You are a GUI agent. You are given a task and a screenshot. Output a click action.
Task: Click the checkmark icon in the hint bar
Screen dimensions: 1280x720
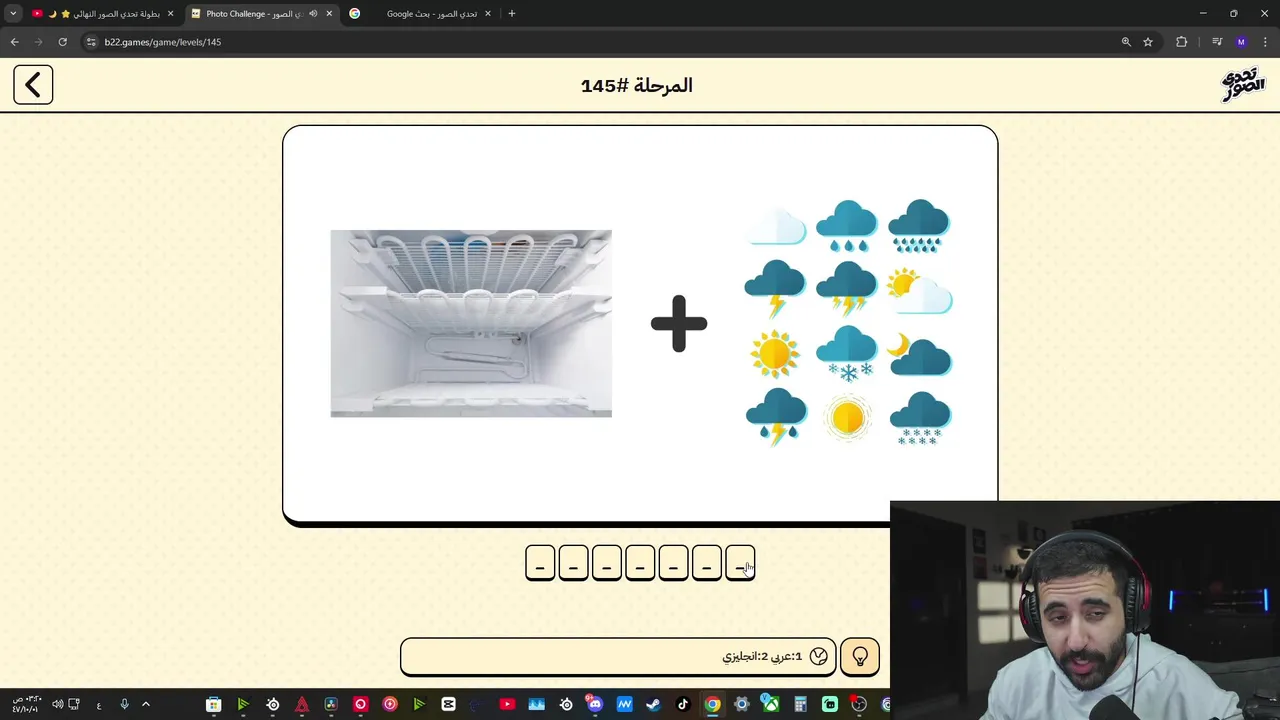(819, 656)
